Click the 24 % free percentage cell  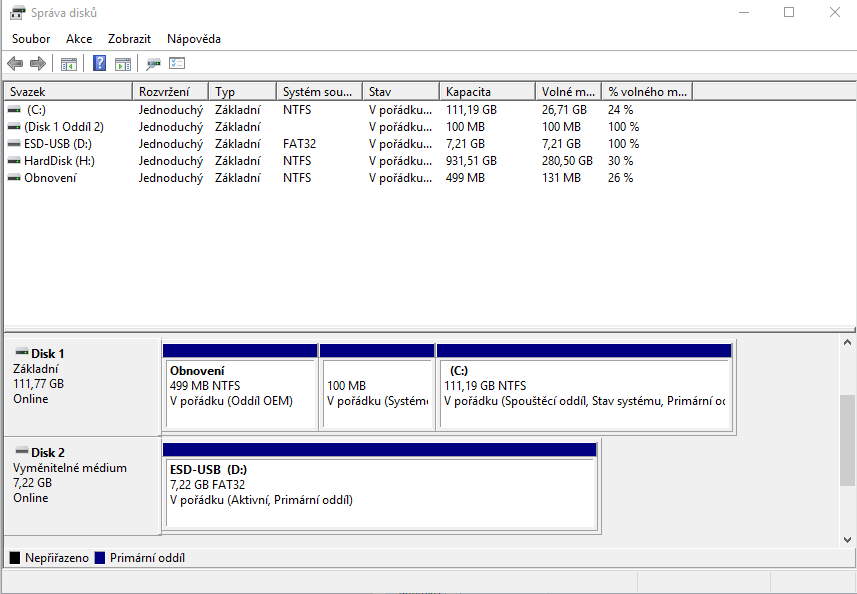click(620, 110)
